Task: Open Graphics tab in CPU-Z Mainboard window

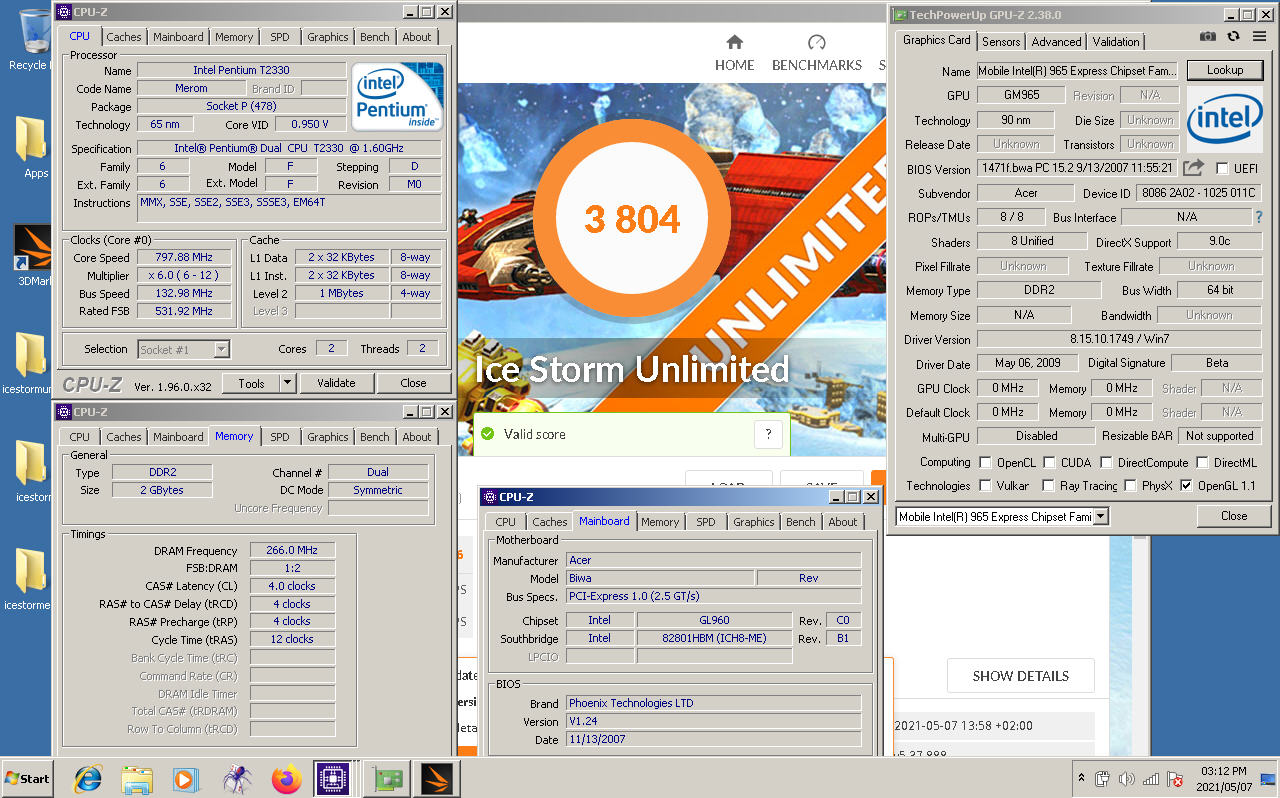Action: coord(753,522)
